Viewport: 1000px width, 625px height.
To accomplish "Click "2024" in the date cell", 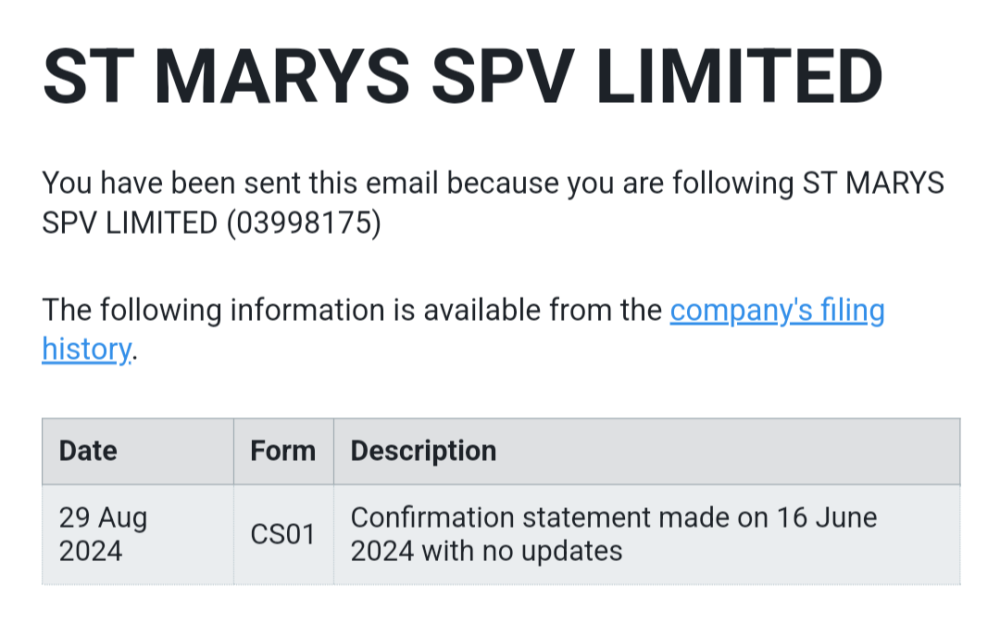I will click(x=90, y=551).
